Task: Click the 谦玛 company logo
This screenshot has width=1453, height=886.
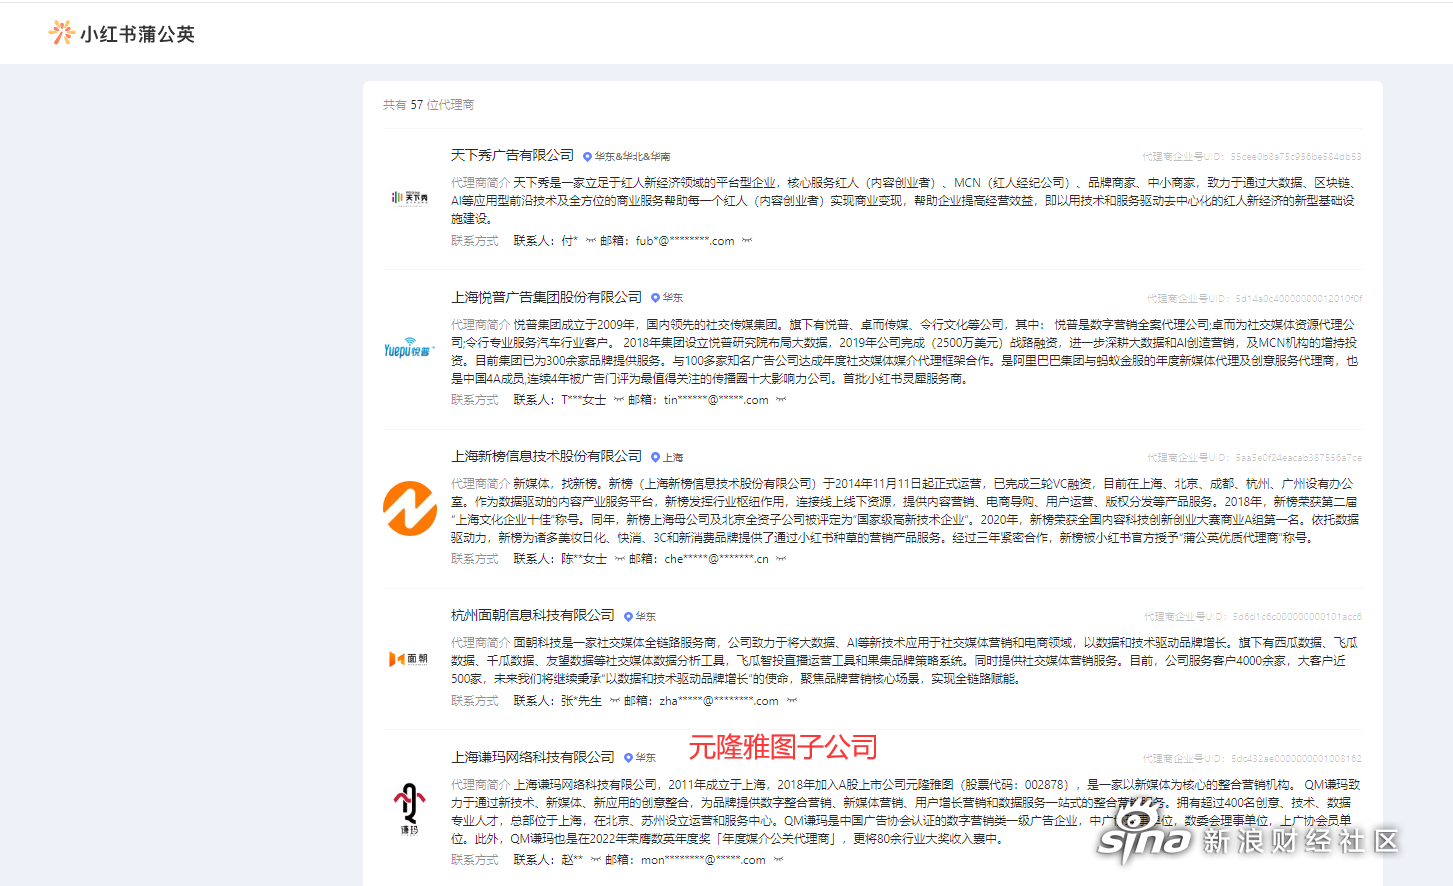Action: [410, 809]
